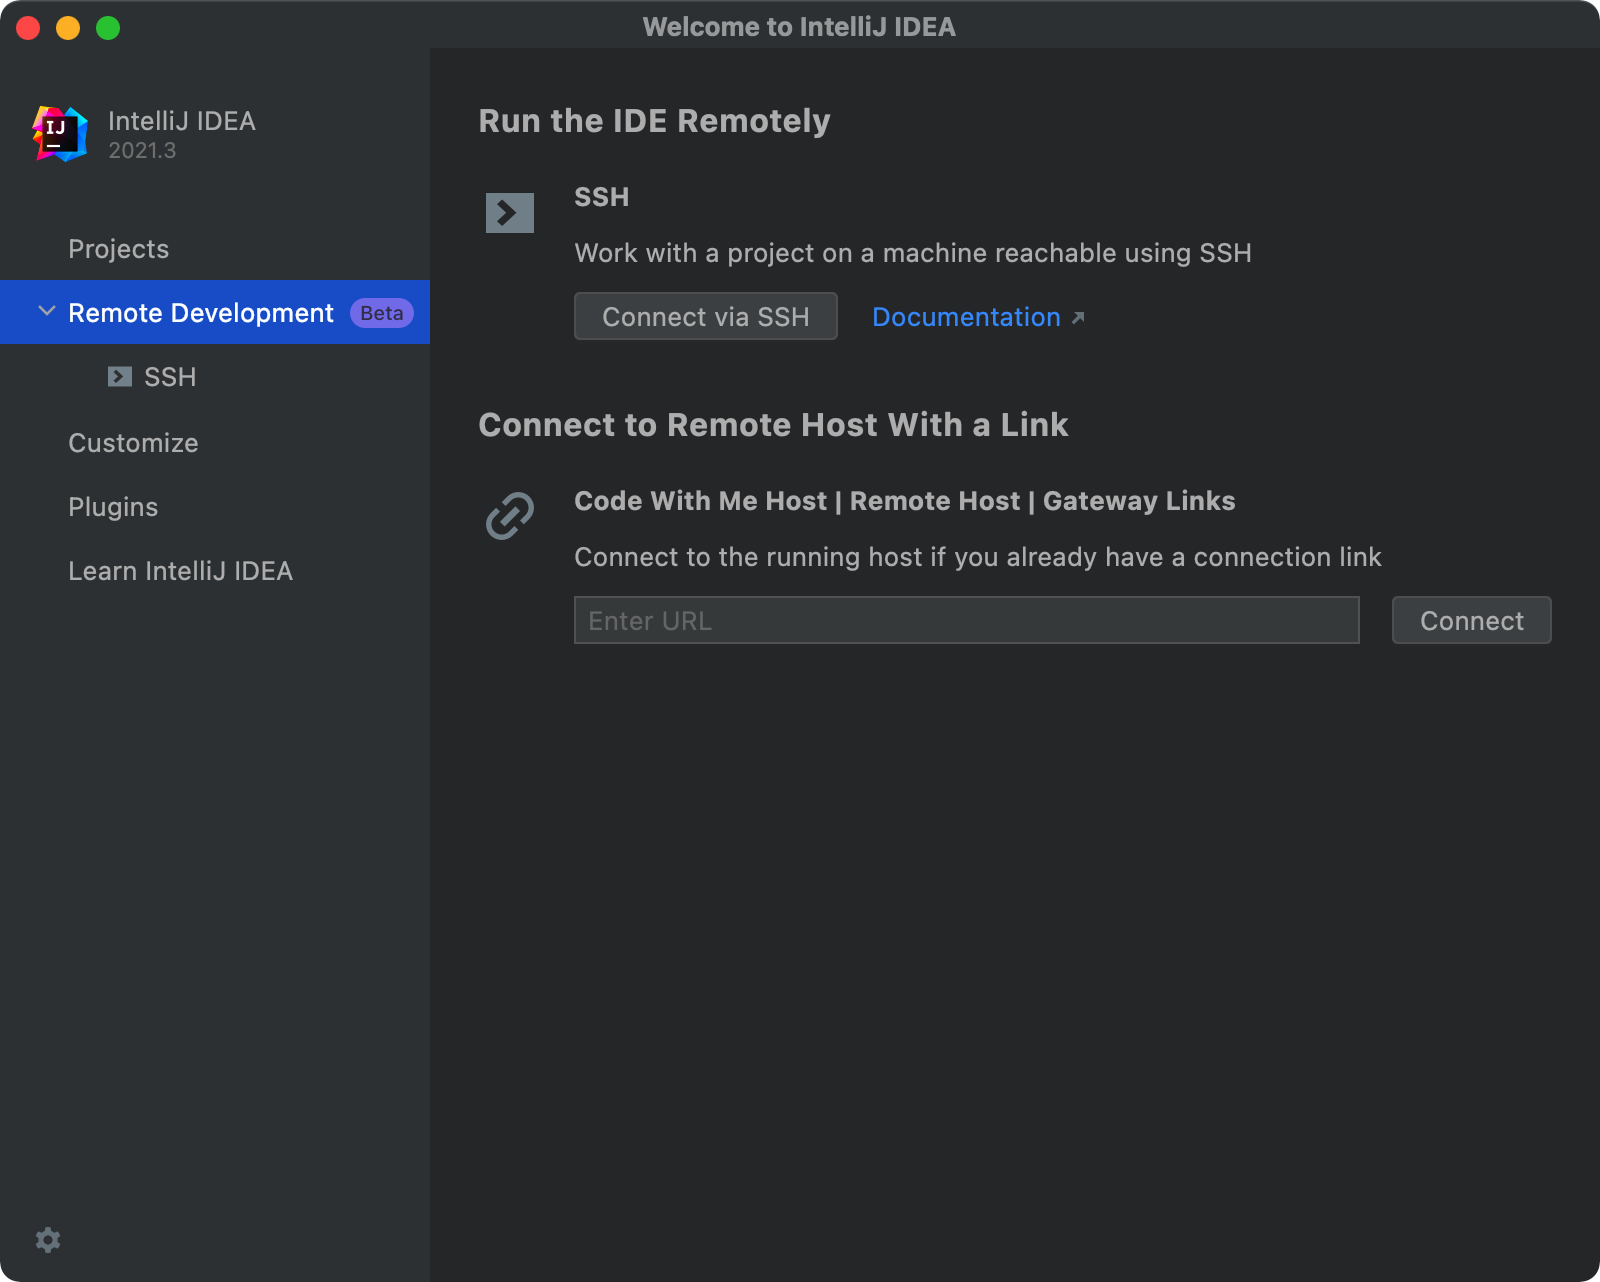Open the Documentation link

pos(966,316)
